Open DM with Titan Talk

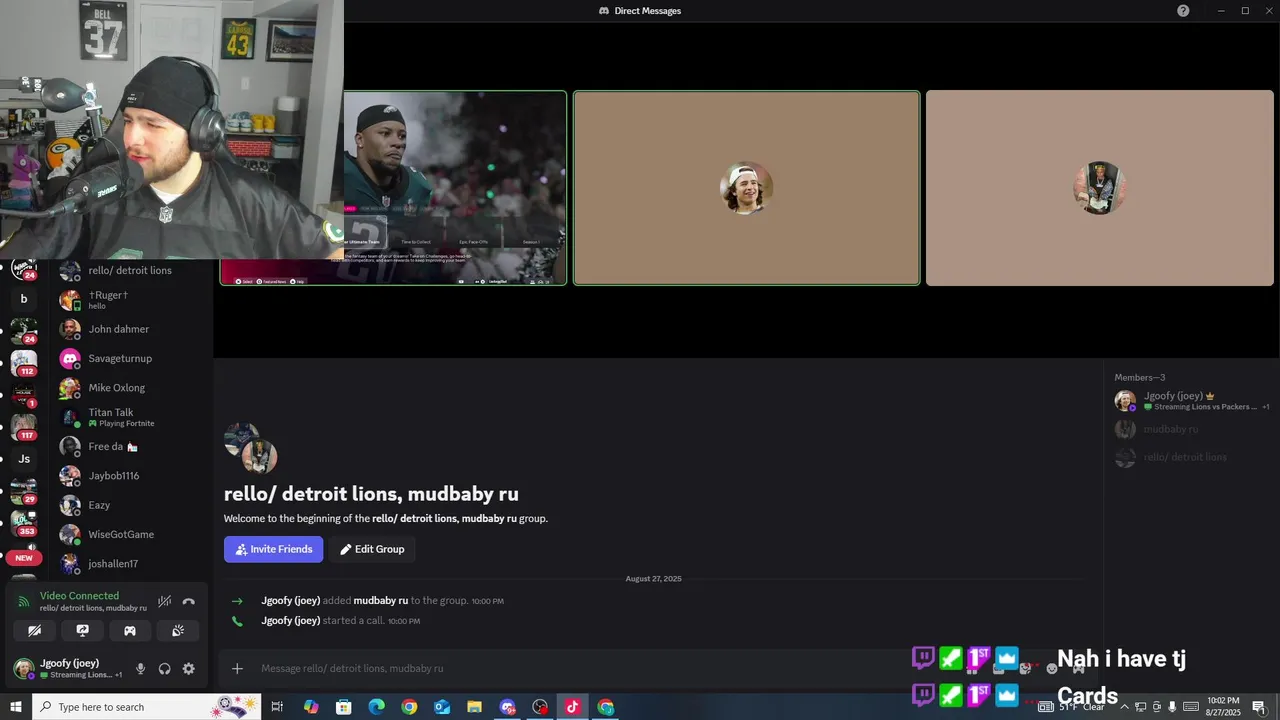(x=132, y=417)
